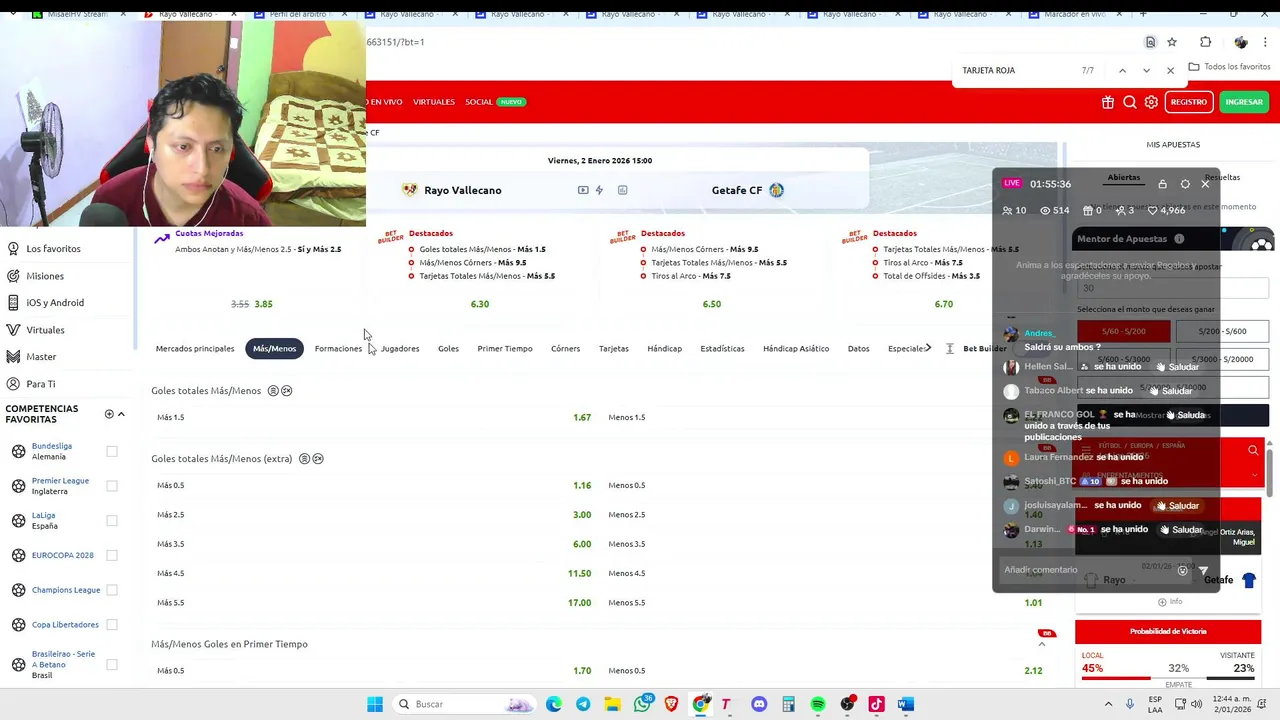This screenshot has width=1280, height=720.
Task: Open VIRTUALES in the top navigation
Action: point(434,102)
